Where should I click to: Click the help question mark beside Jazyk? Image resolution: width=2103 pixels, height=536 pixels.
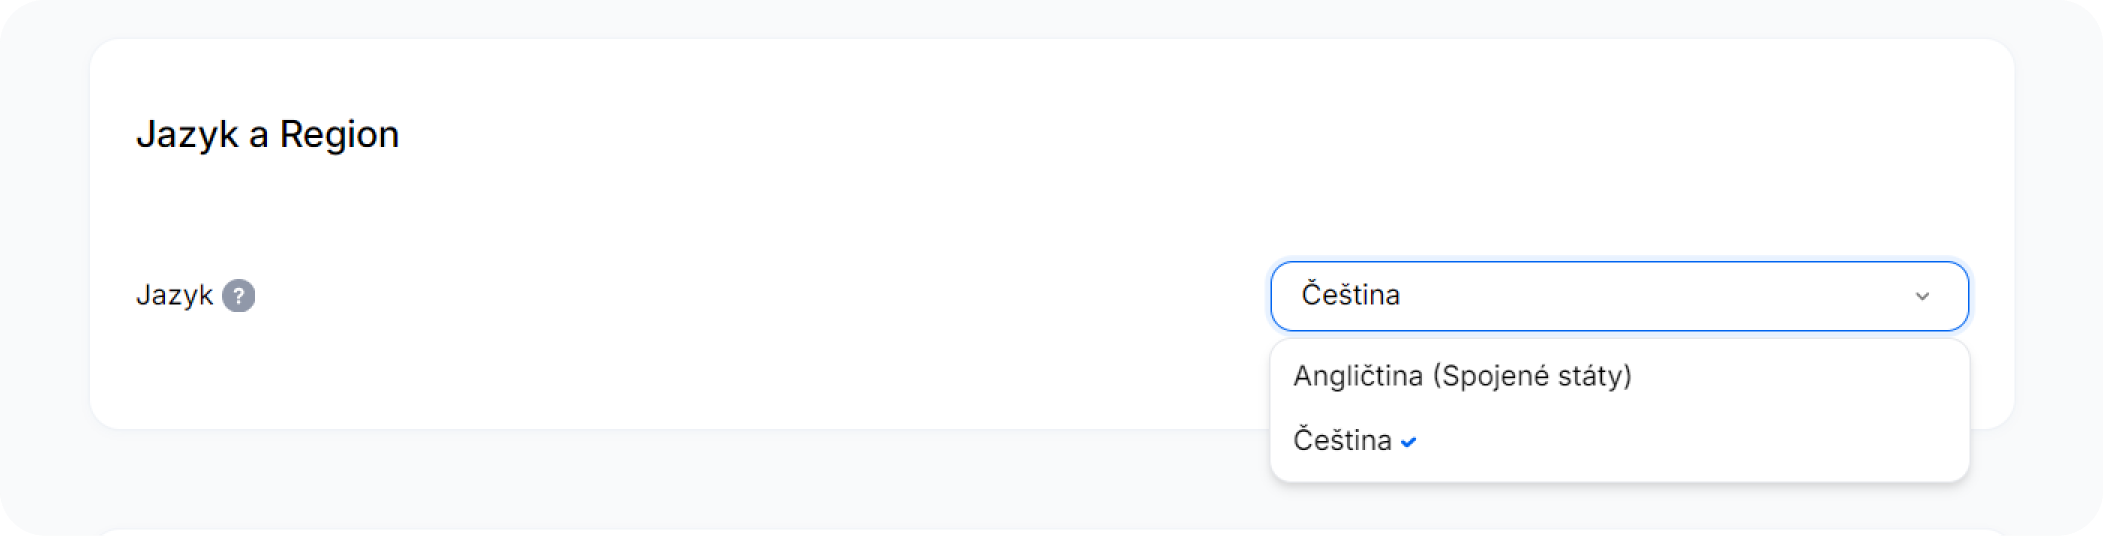[x=238, y=296]
